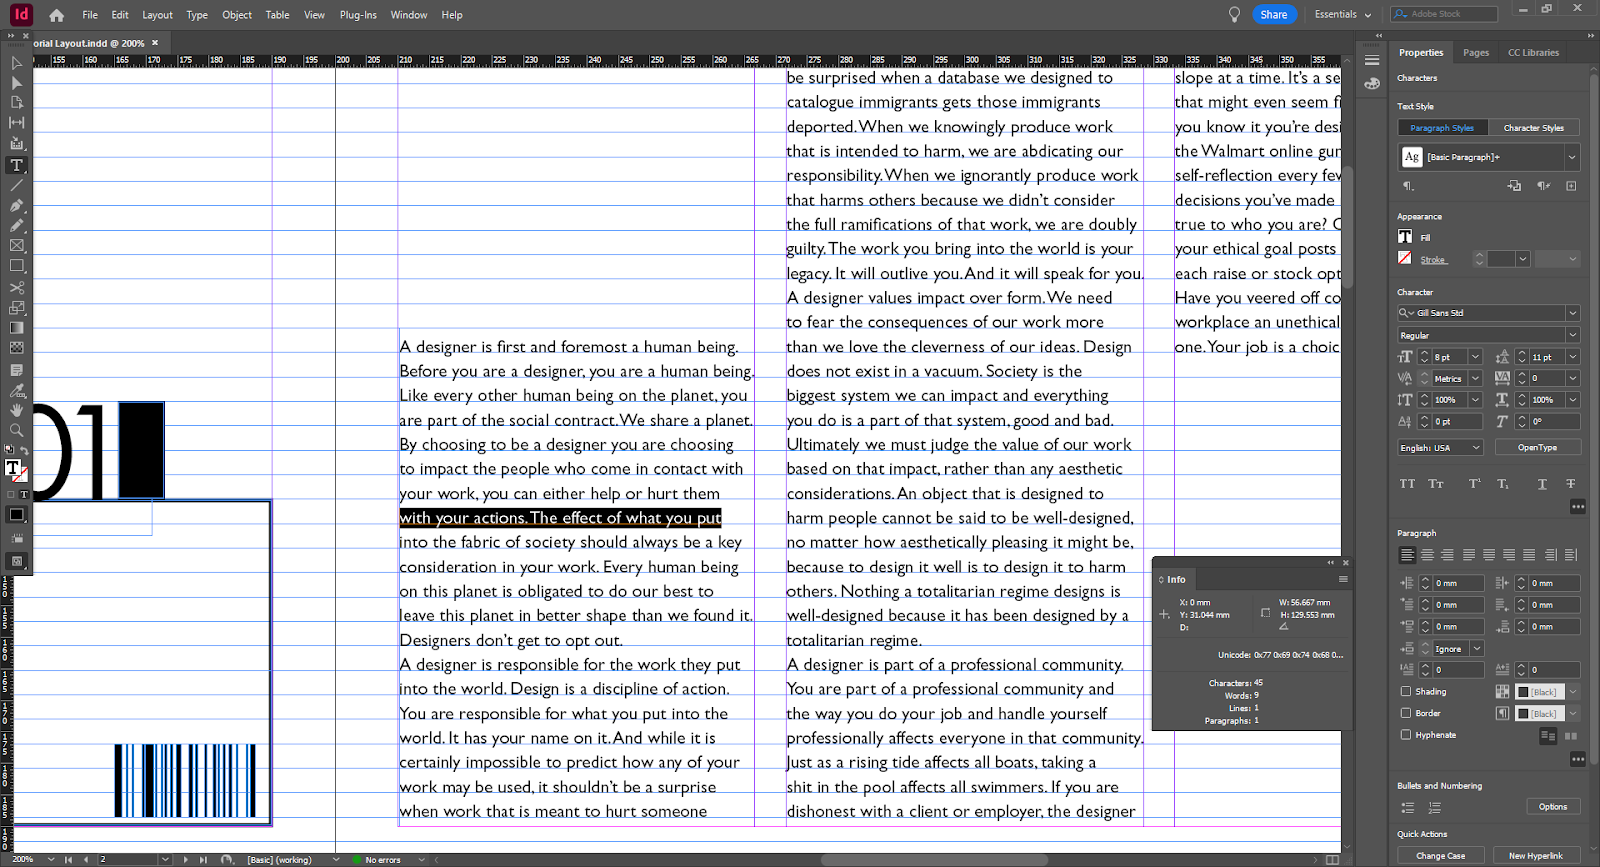Image resolution: width=1600 pixels, height=867 pixels.
Task: Enable the Border checkbox
Action: point(1406,713)
